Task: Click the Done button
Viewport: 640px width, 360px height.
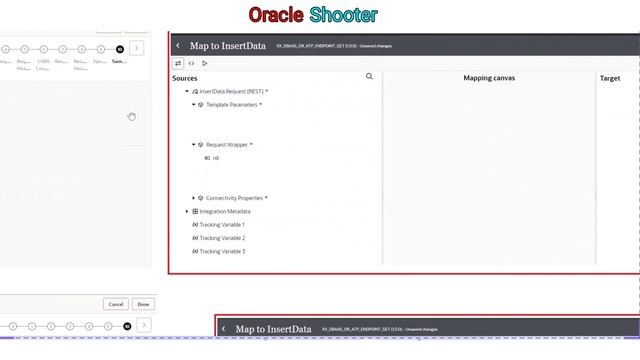Action: click(x=143, y=304)
